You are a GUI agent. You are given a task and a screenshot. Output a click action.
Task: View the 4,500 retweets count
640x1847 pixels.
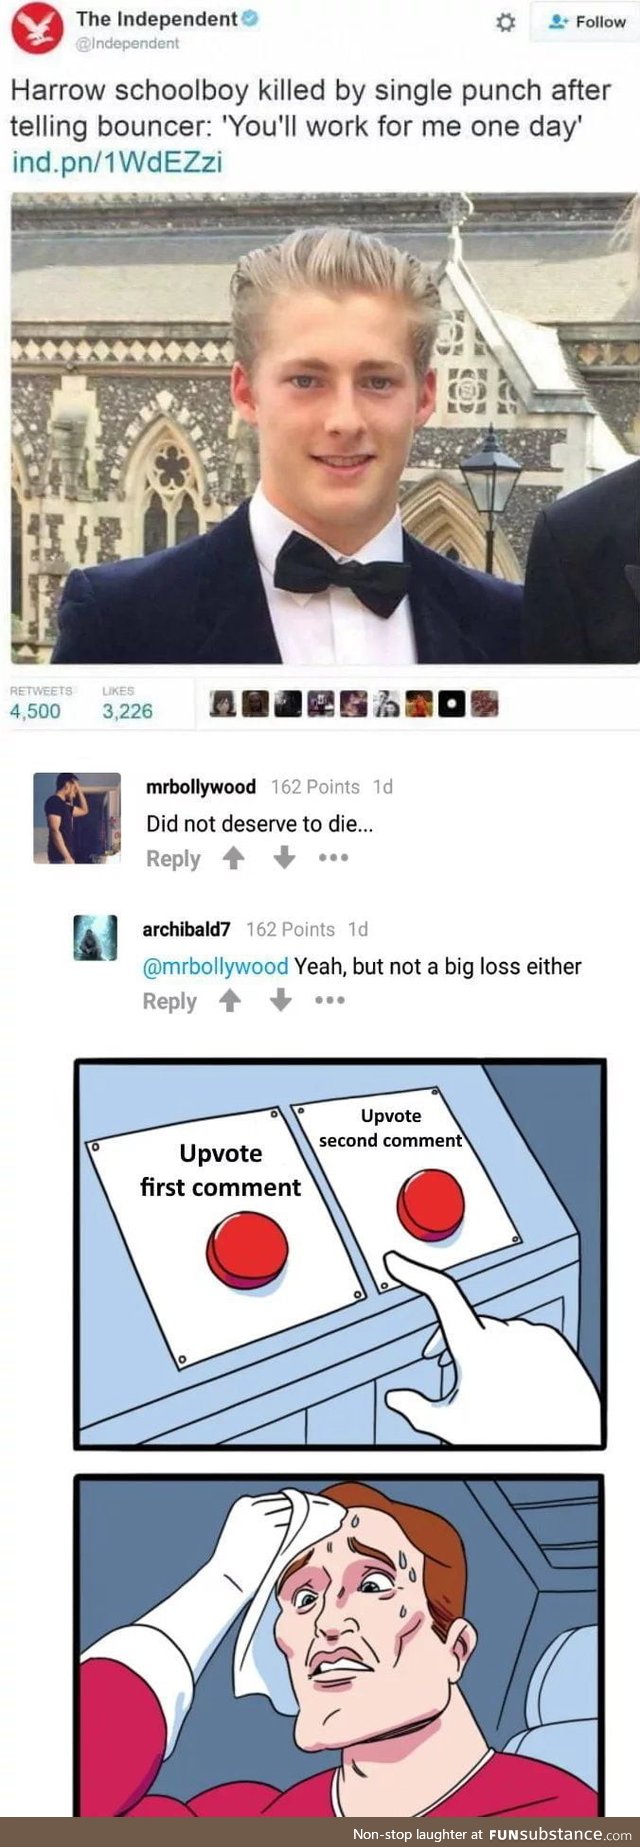[36, 711]
